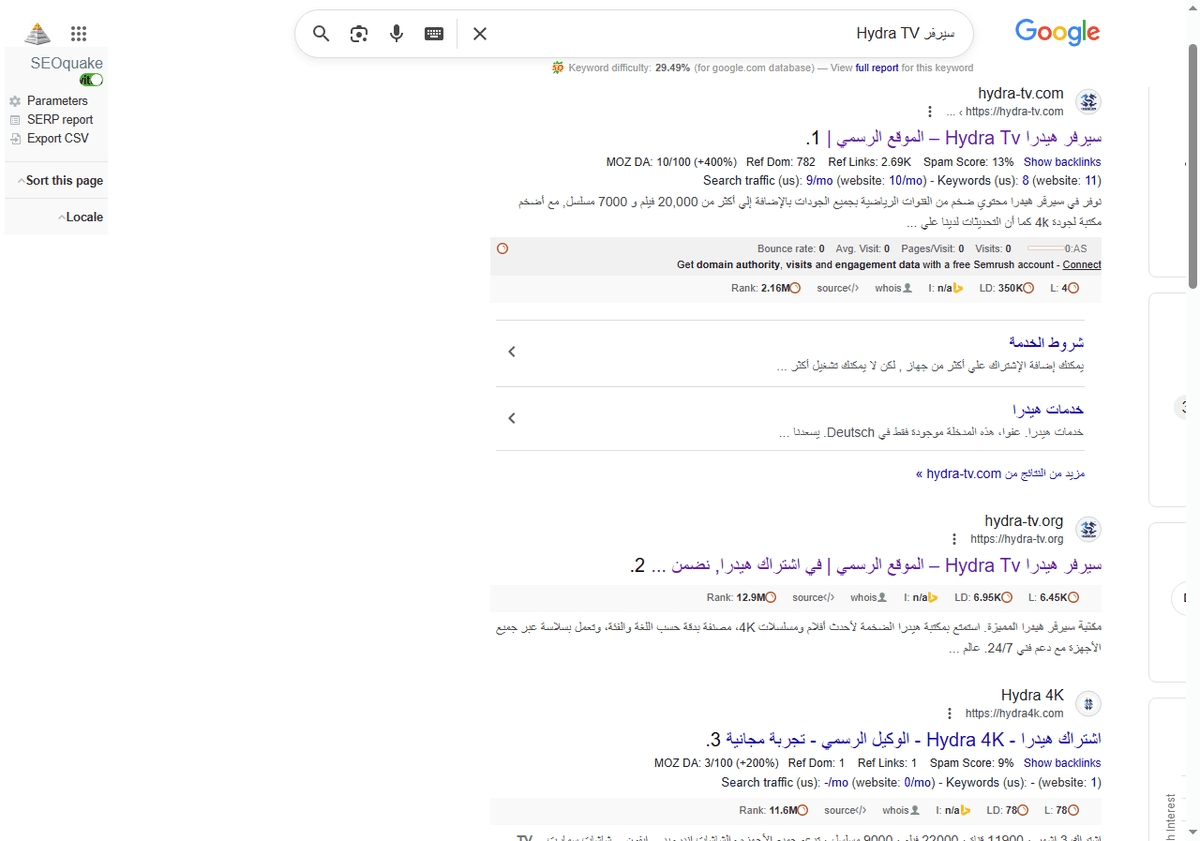Click the search magnifier icon
The image size is (1200, 841).
(x=320, y=33)
